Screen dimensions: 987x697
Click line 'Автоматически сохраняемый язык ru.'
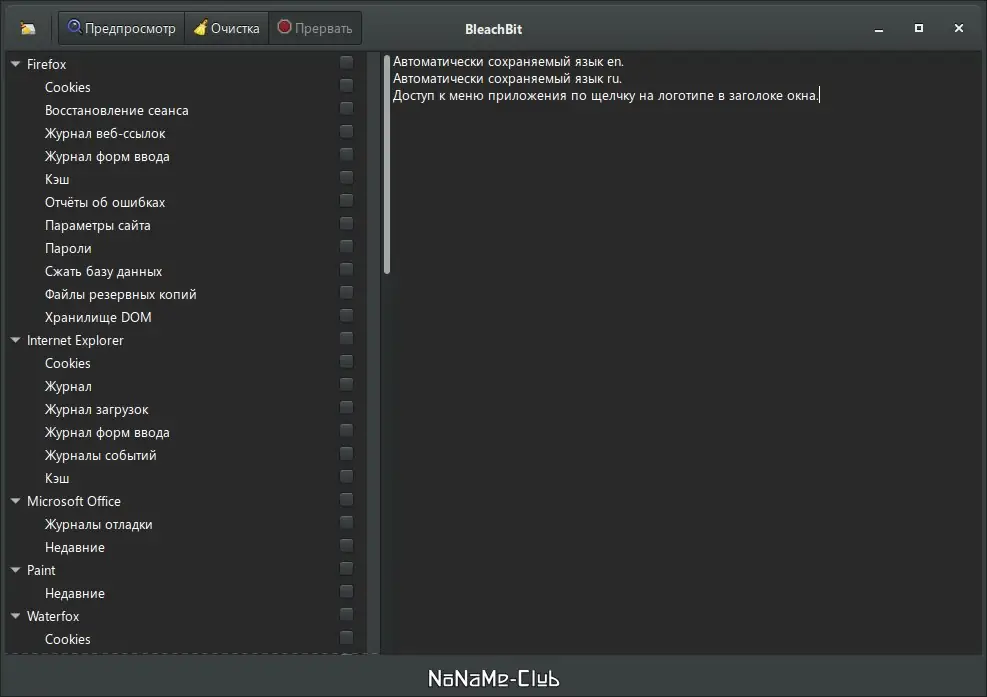507,79
